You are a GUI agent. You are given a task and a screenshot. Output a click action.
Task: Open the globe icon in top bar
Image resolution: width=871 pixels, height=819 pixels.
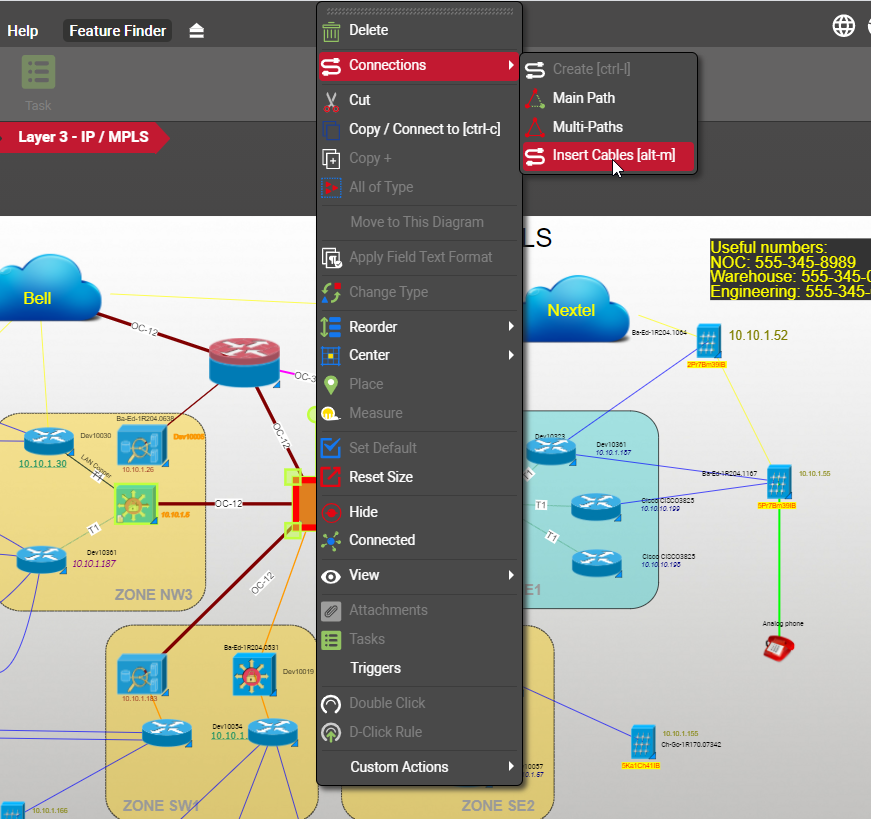click(x=844, y=26)
